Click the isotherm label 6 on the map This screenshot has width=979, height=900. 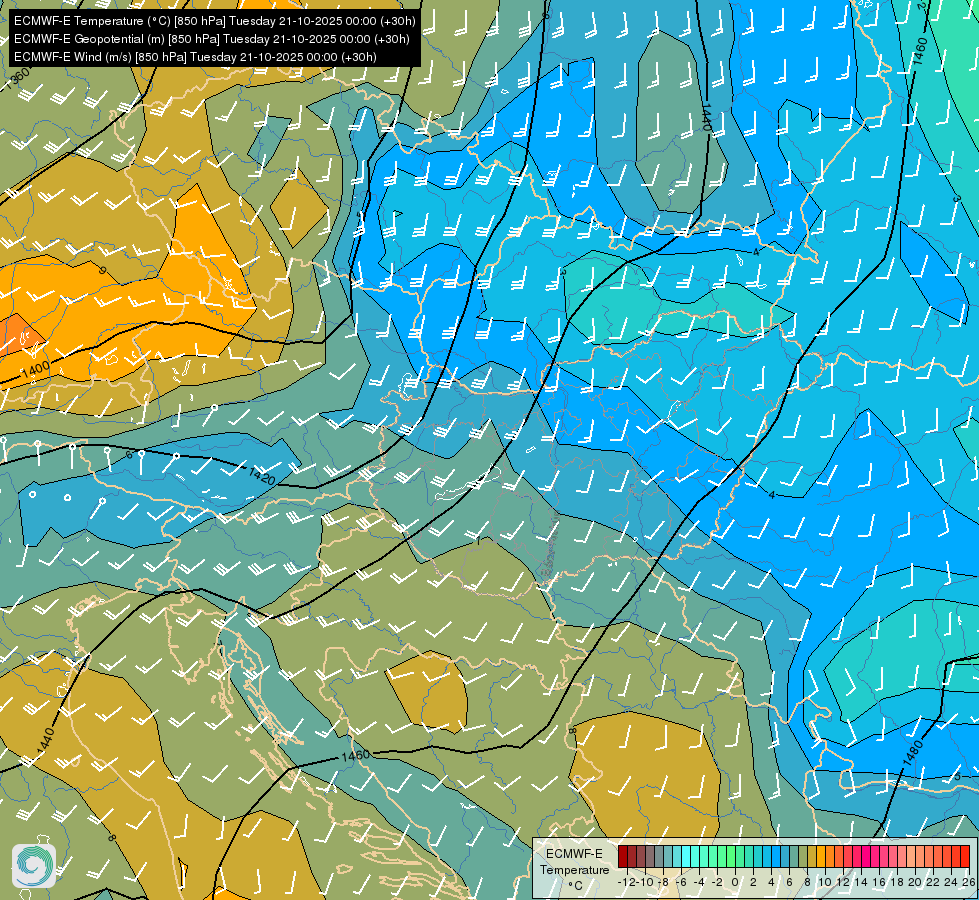[129, 455]
